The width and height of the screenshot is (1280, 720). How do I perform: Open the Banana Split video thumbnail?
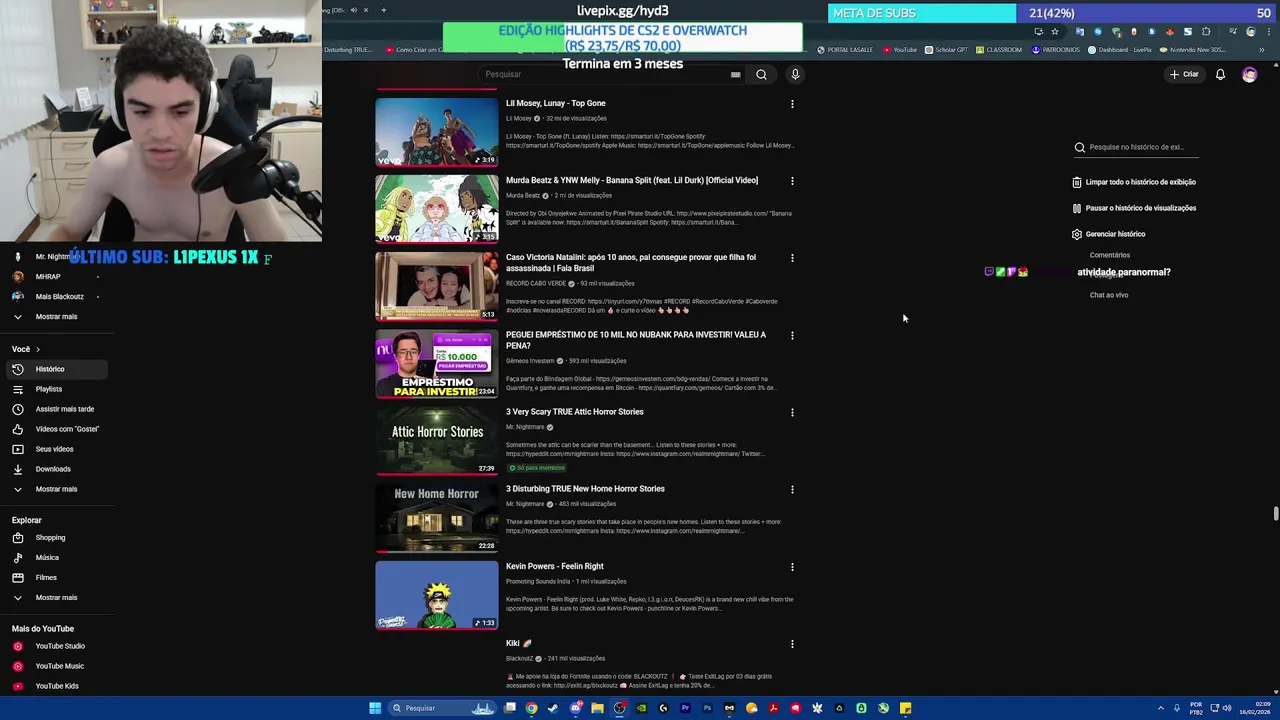436,209
